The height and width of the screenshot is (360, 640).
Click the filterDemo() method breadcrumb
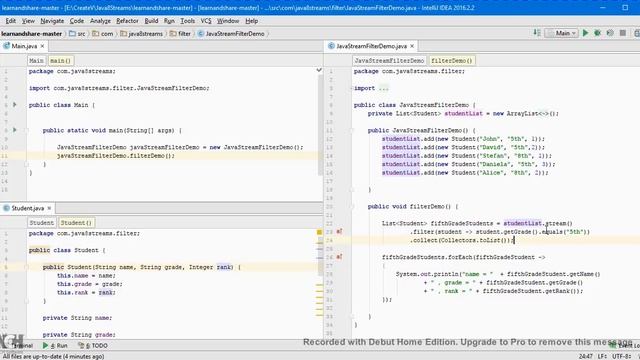452,60
